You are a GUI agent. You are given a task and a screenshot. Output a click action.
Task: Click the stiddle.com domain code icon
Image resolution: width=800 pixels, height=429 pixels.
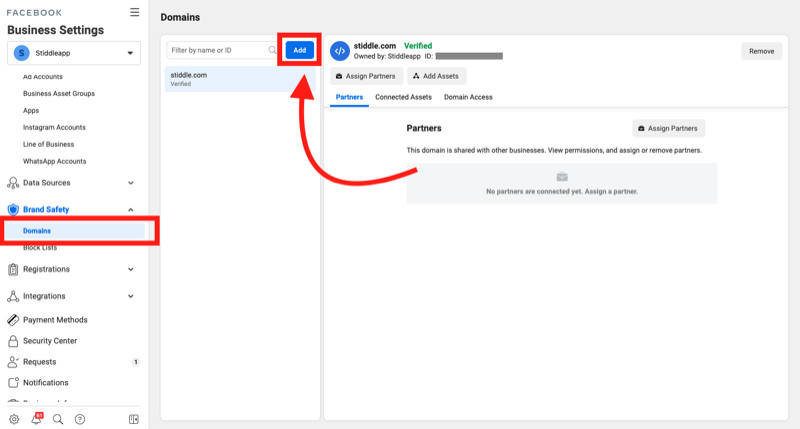point(340,51)
